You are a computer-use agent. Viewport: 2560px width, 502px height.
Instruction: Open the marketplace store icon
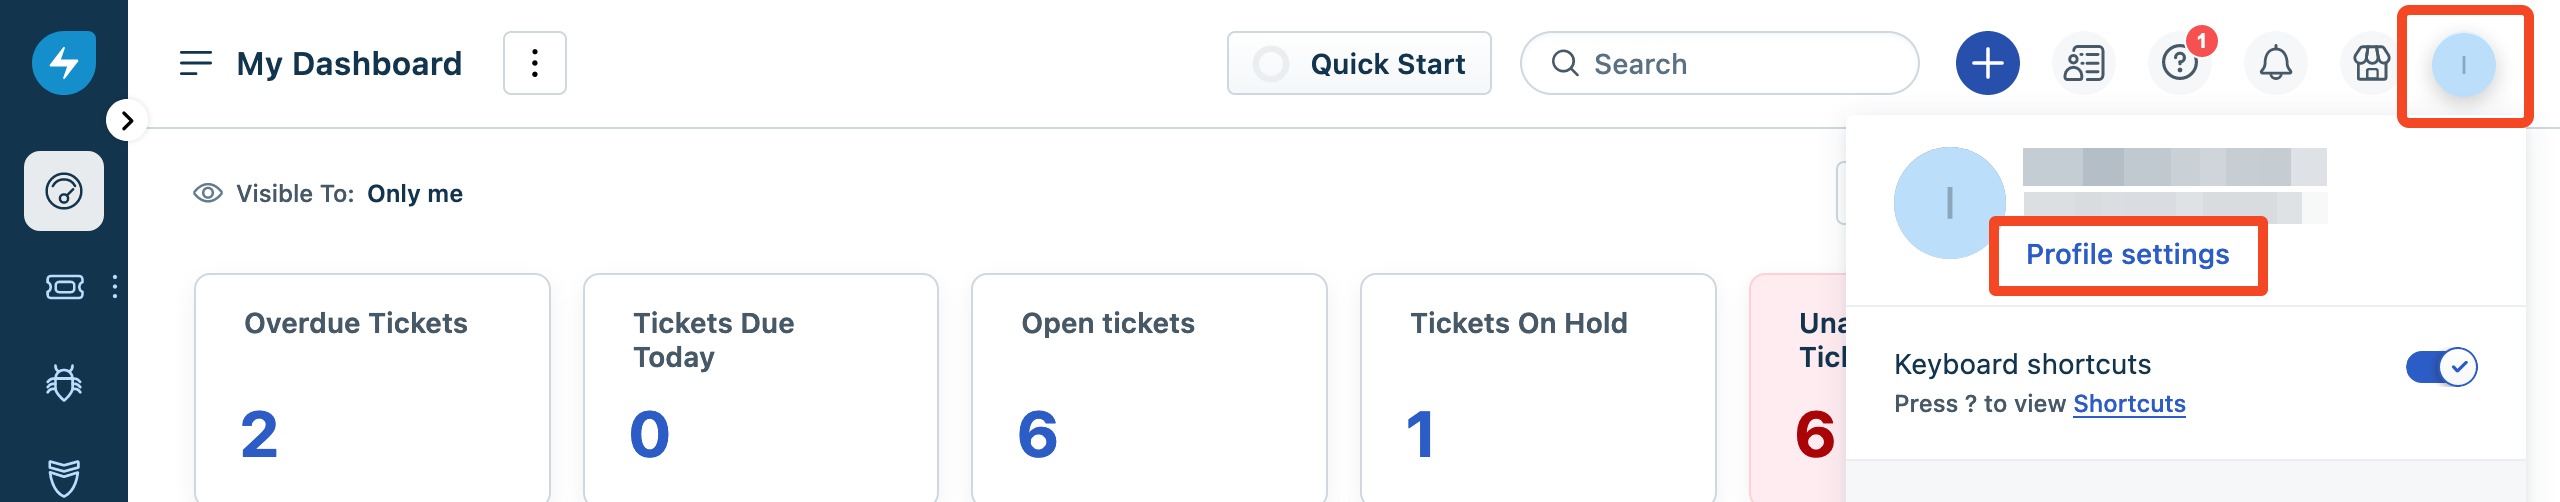point(2371,63)
